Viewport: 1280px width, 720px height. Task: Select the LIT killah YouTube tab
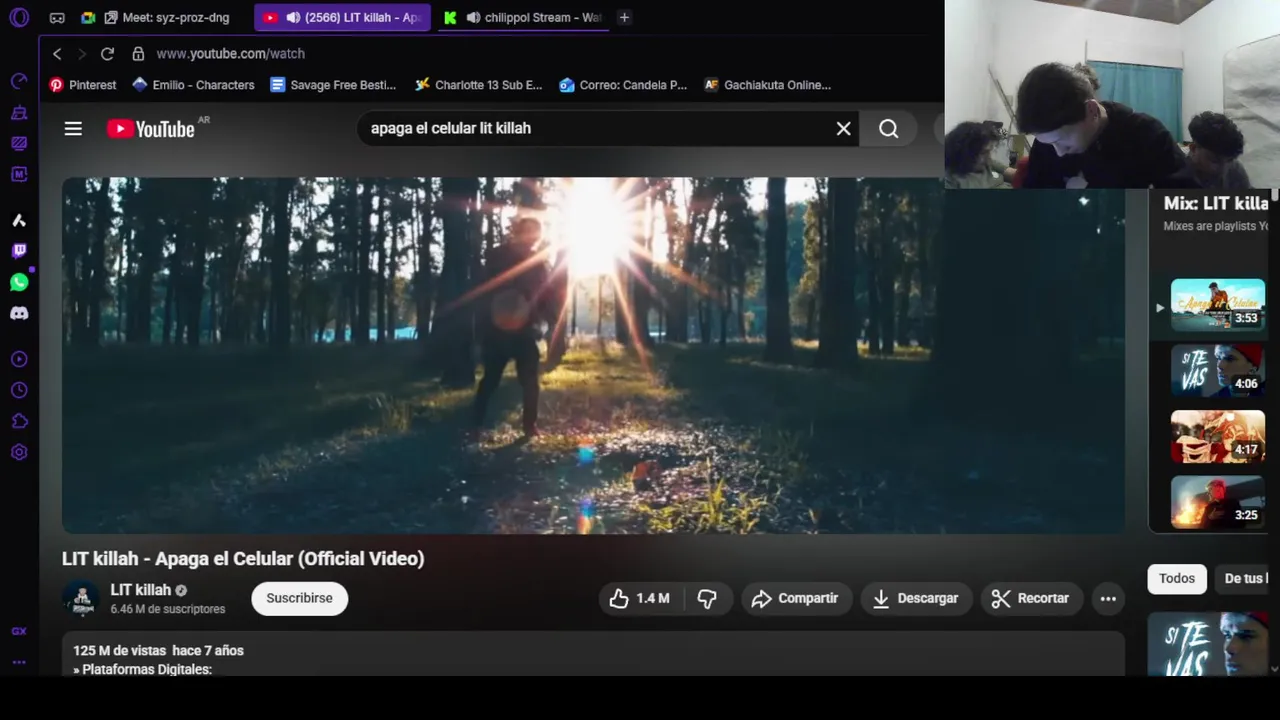click(x=342, y=17)
